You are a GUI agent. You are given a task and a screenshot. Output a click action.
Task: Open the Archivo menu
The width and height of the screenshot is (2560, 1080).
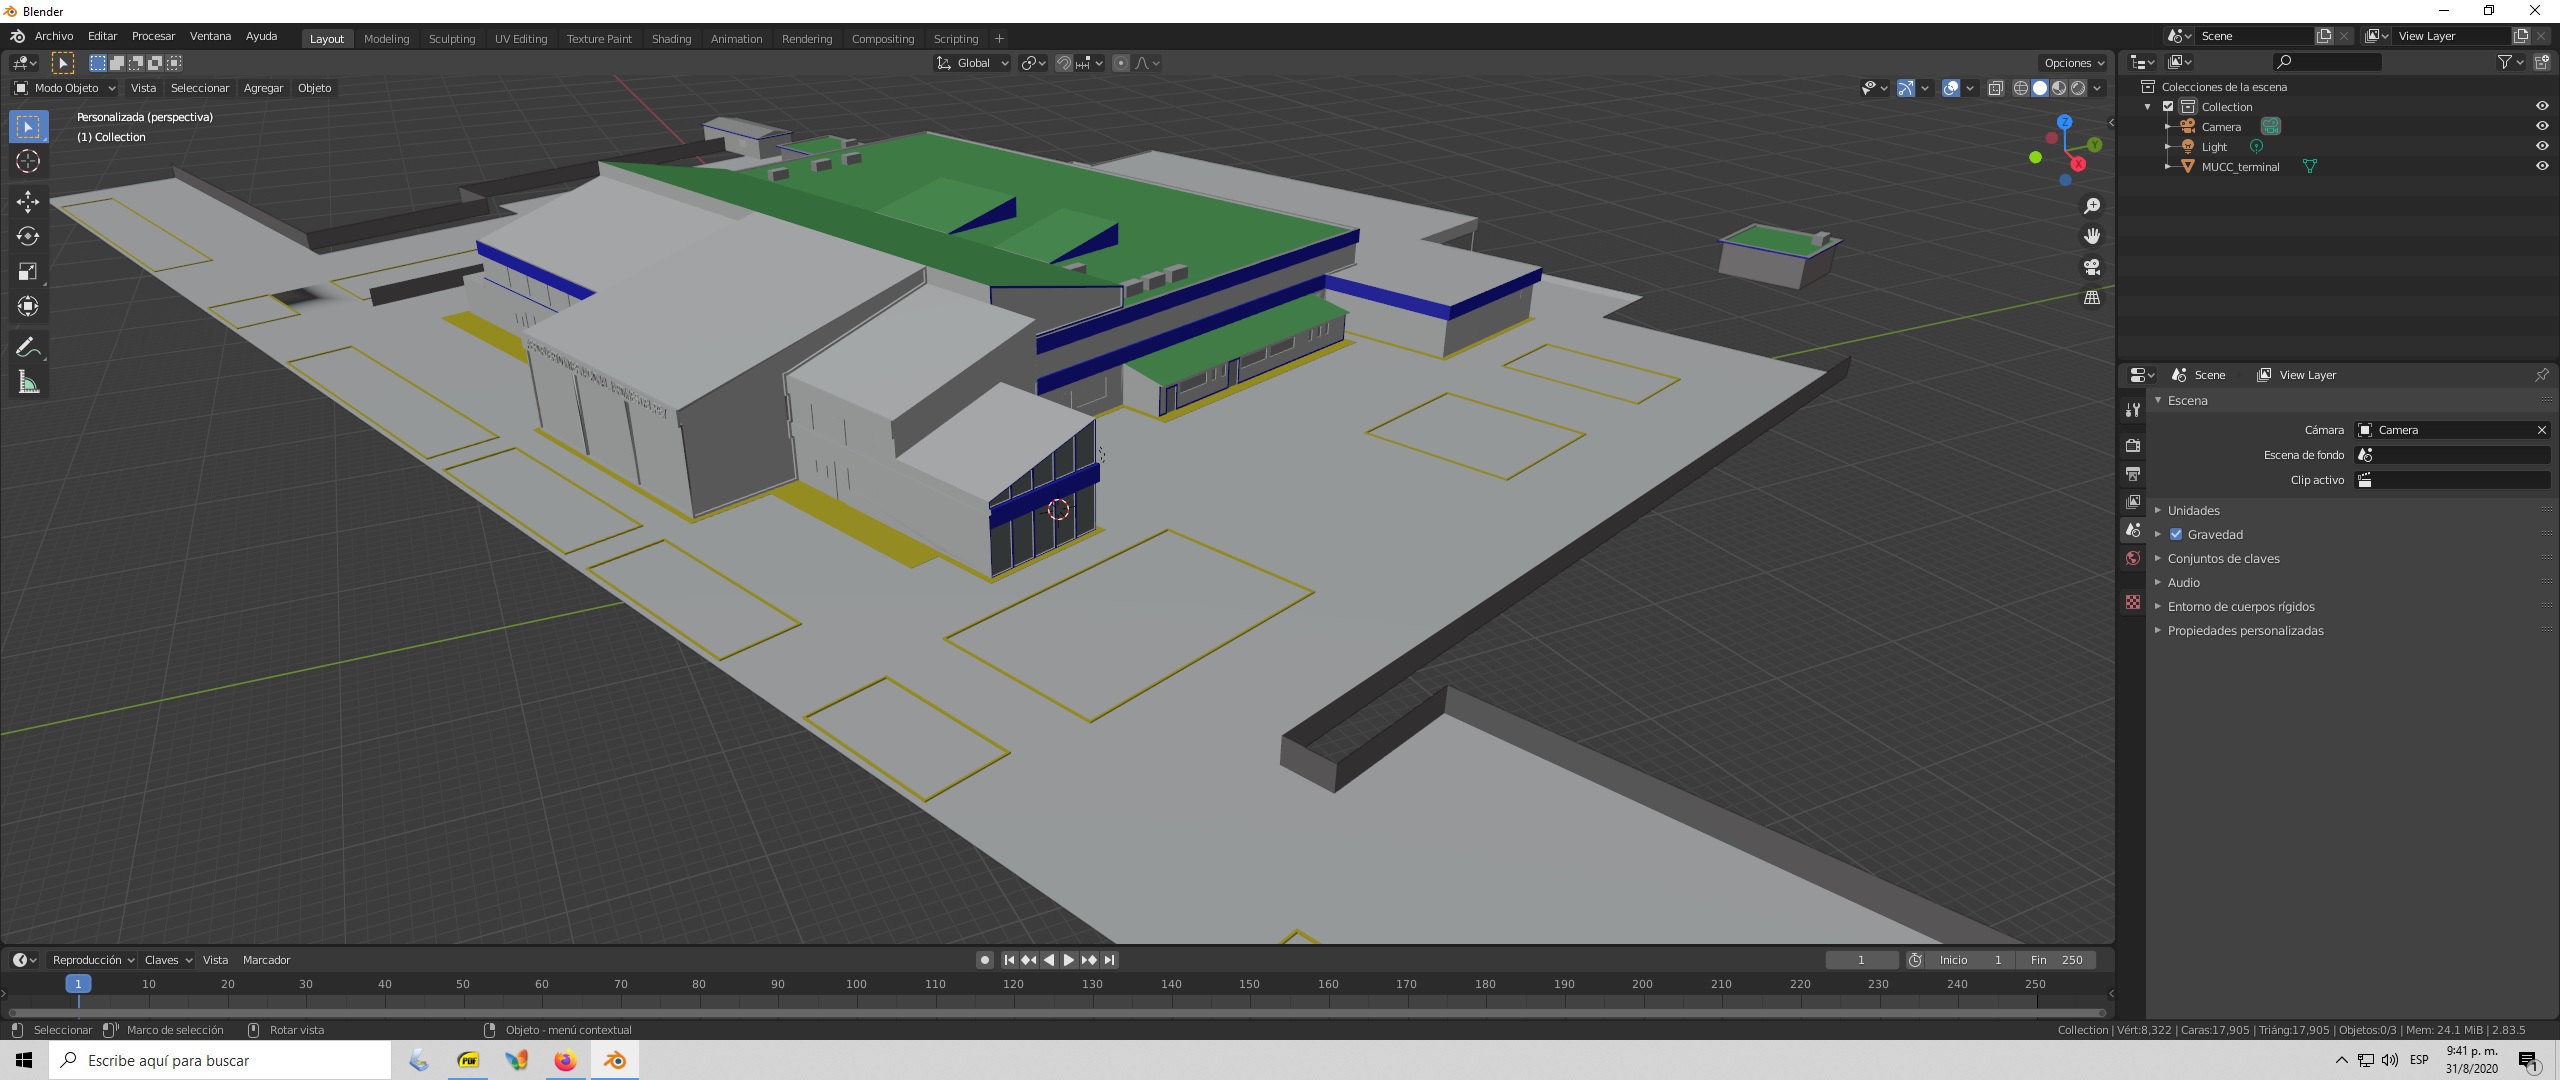pos(54,36)
